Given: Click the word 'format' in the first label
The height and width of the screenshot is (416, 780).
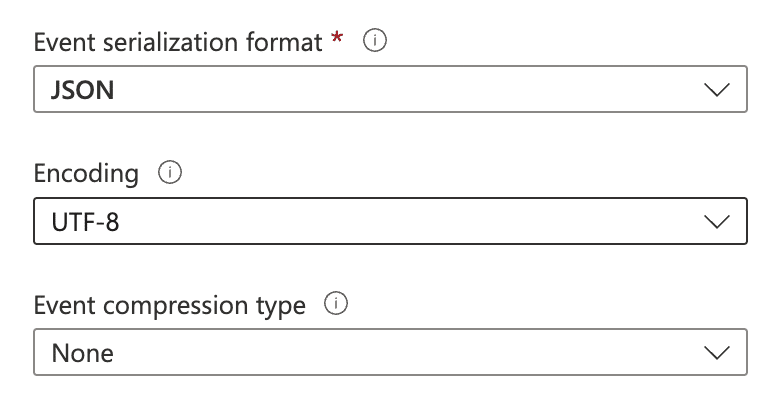Looking at the screenshot, I should pos(284,42).
